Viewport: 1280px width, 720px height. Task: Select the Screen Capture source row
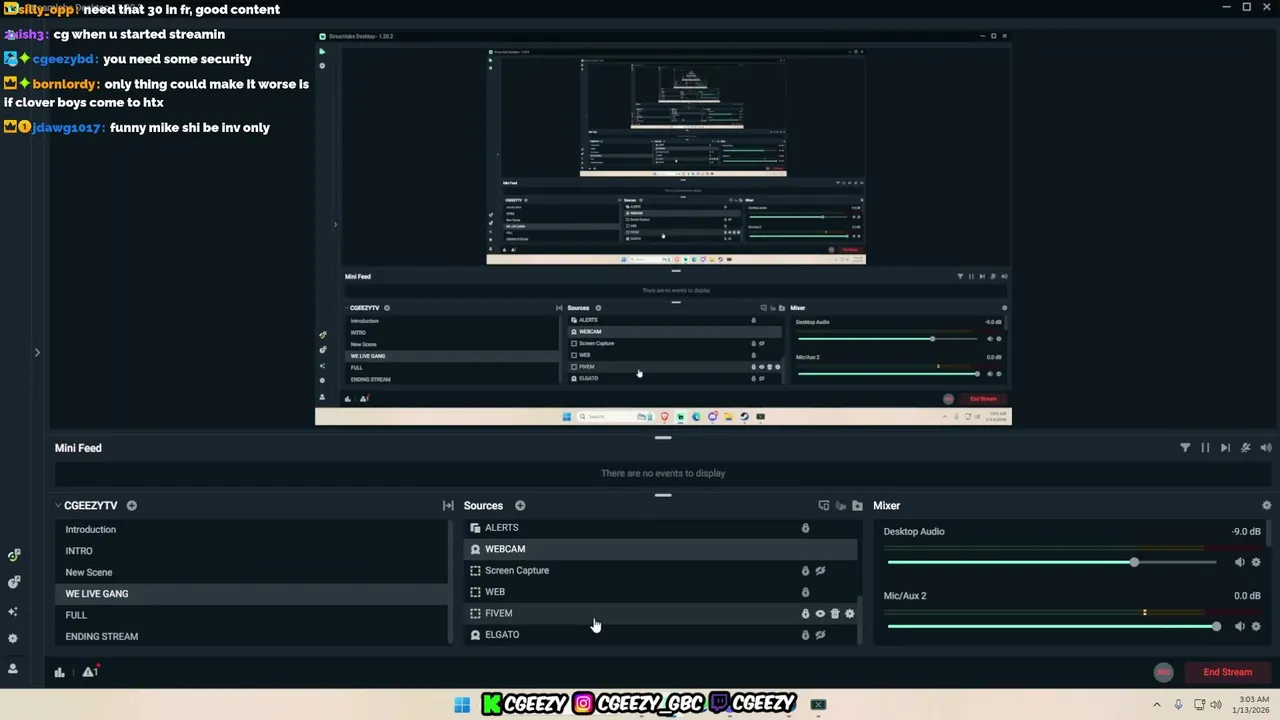click(x=660, y=571)
